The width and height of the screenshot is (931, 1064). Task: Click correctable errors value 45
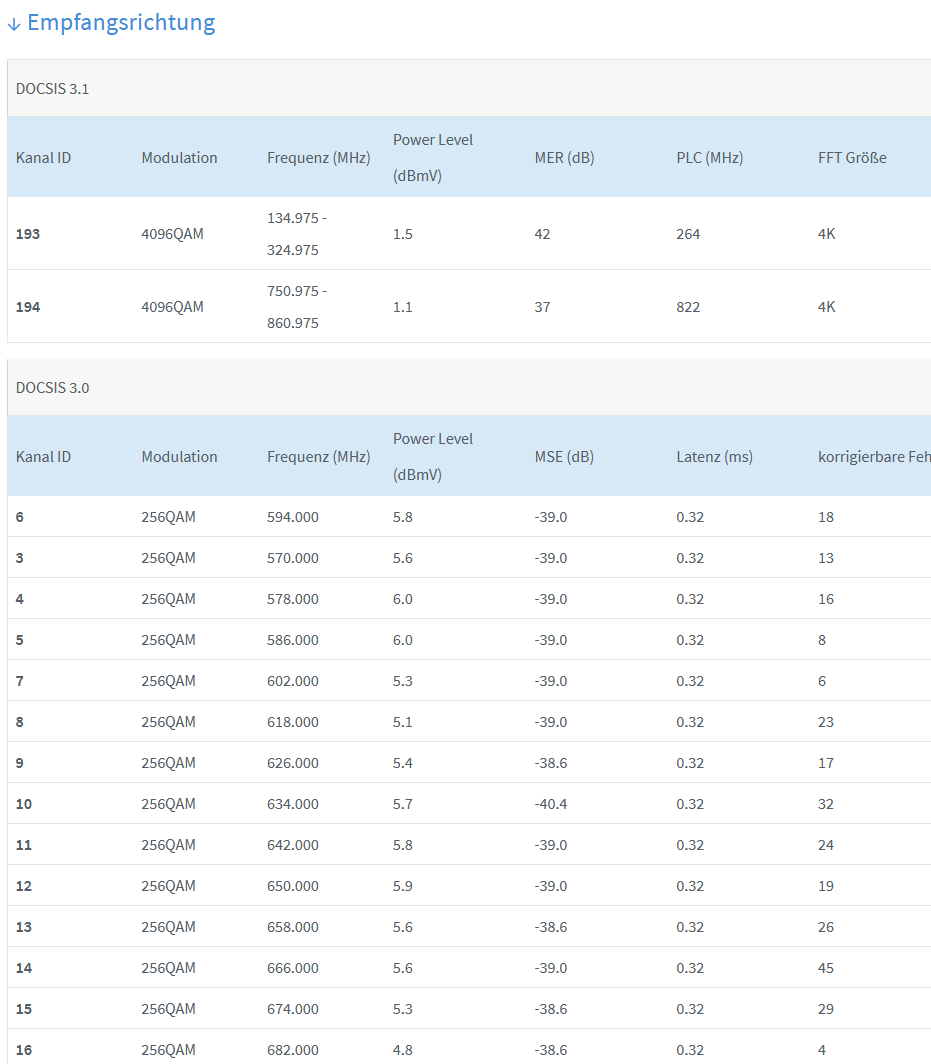point(826,968)
